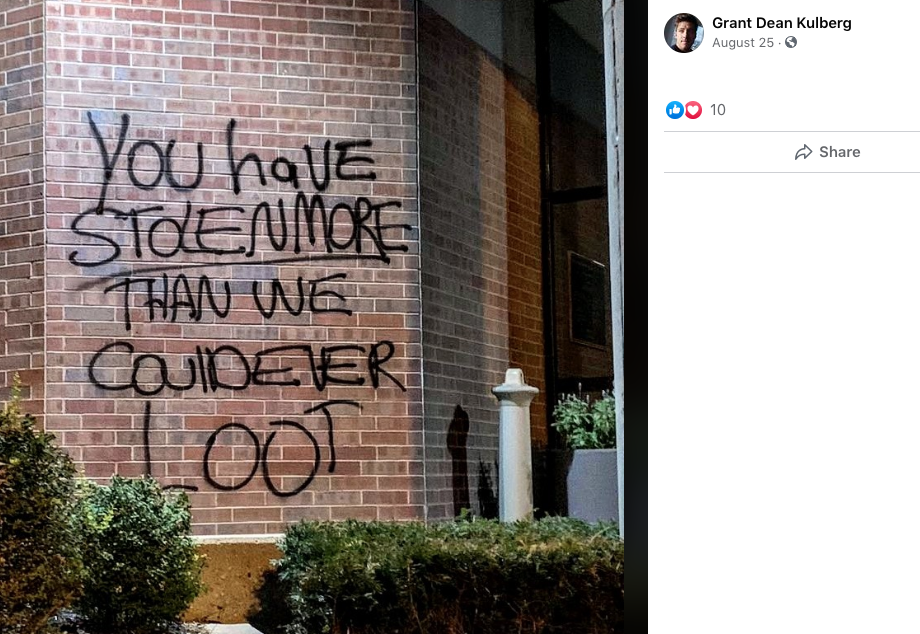The width and height of the screenshot is (920, 634).
Task: Click the curved arrow Share icon
Action: [803, 152]
